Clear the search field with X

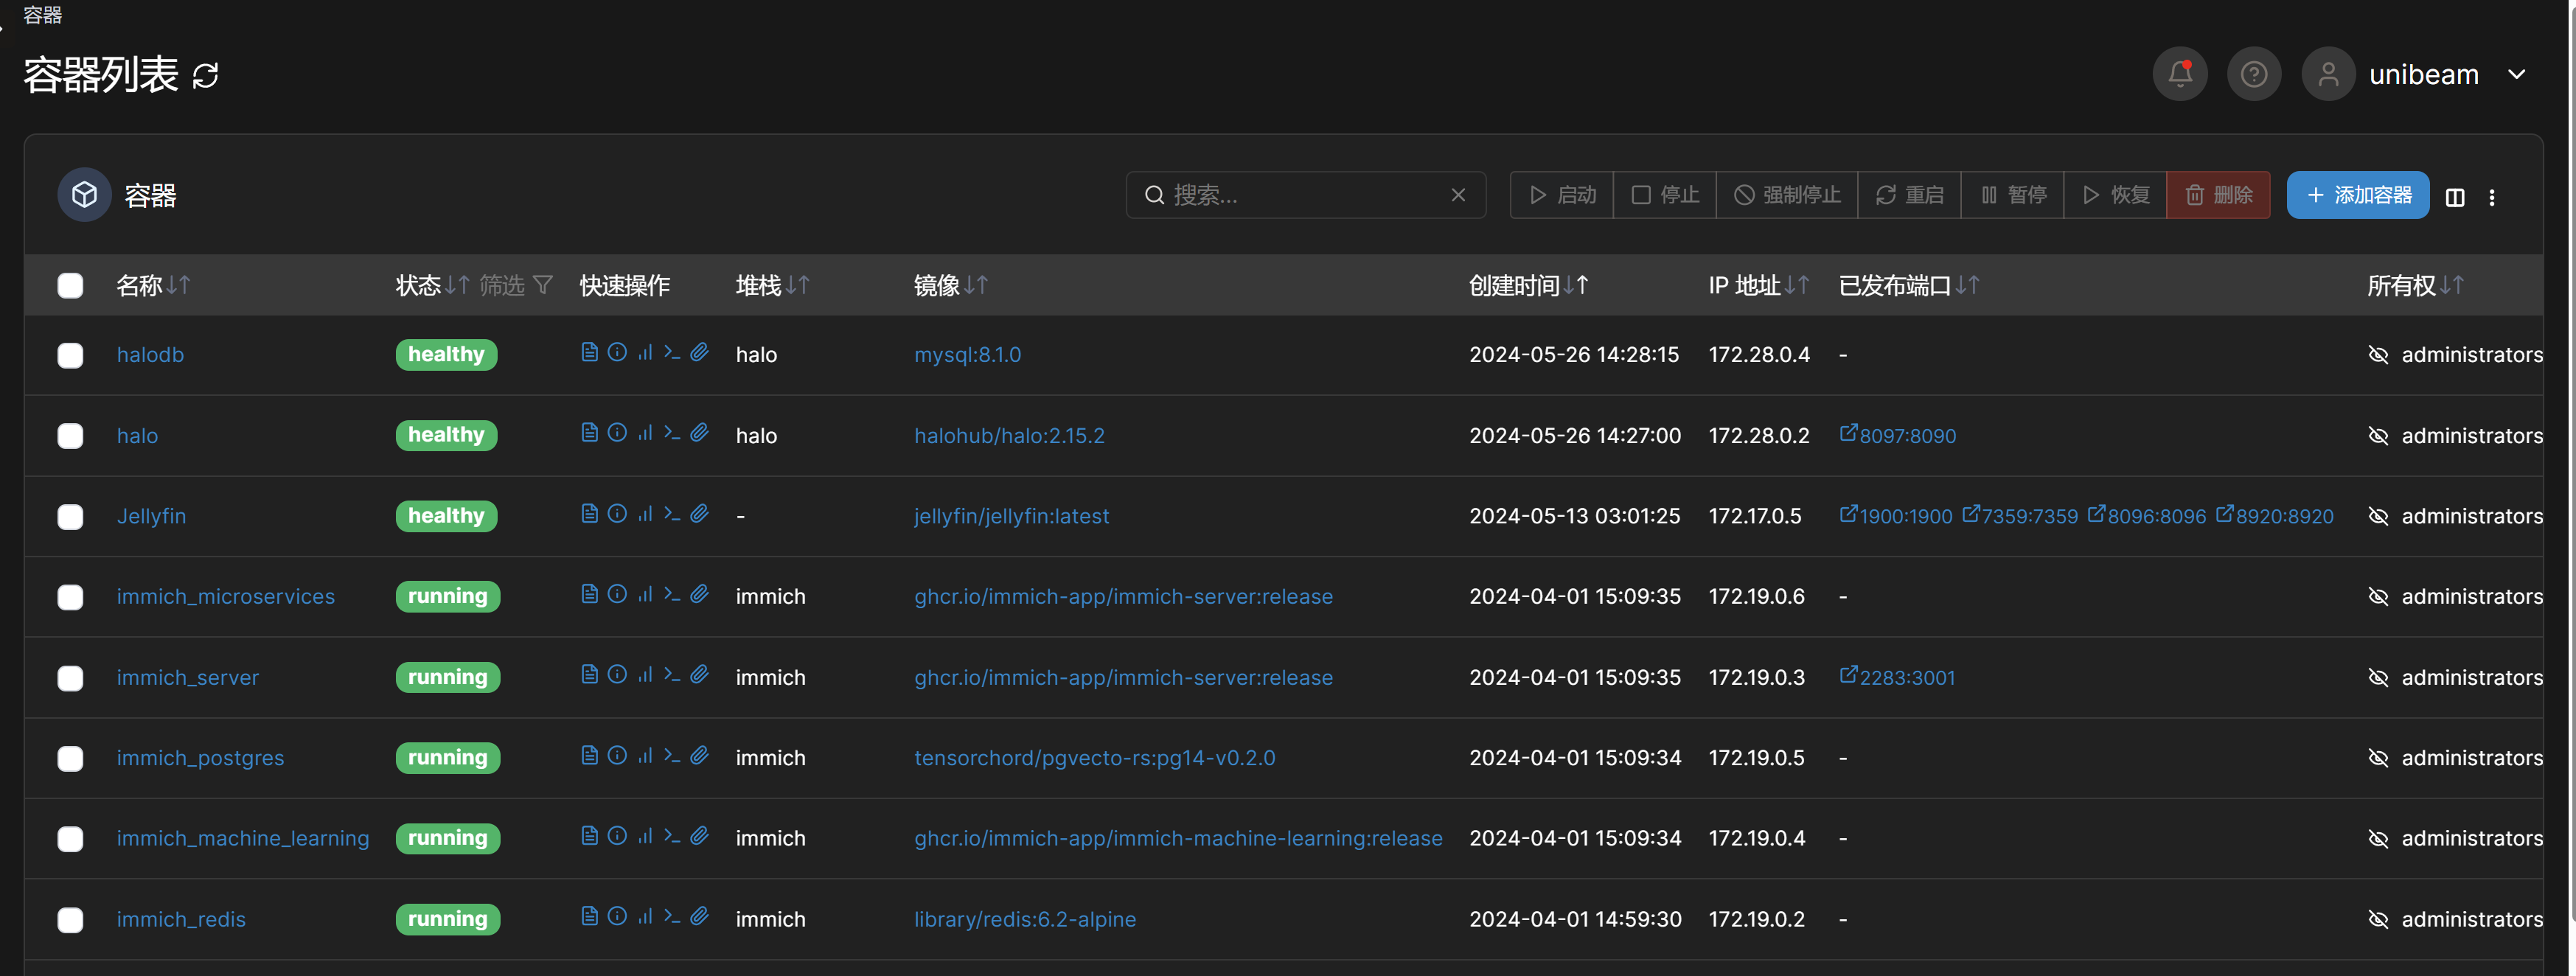point(1458,195)
